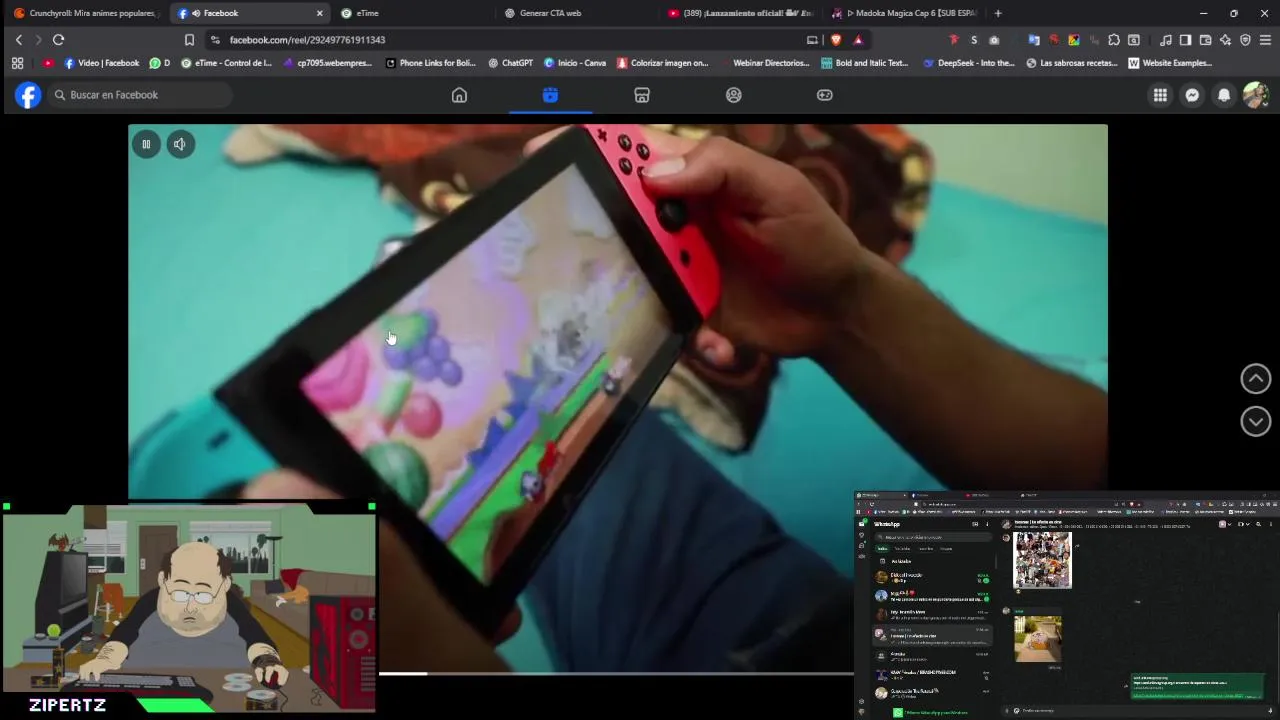Open Messenger icon
Screen dimensions: 1280x720
click(1192, 95)
